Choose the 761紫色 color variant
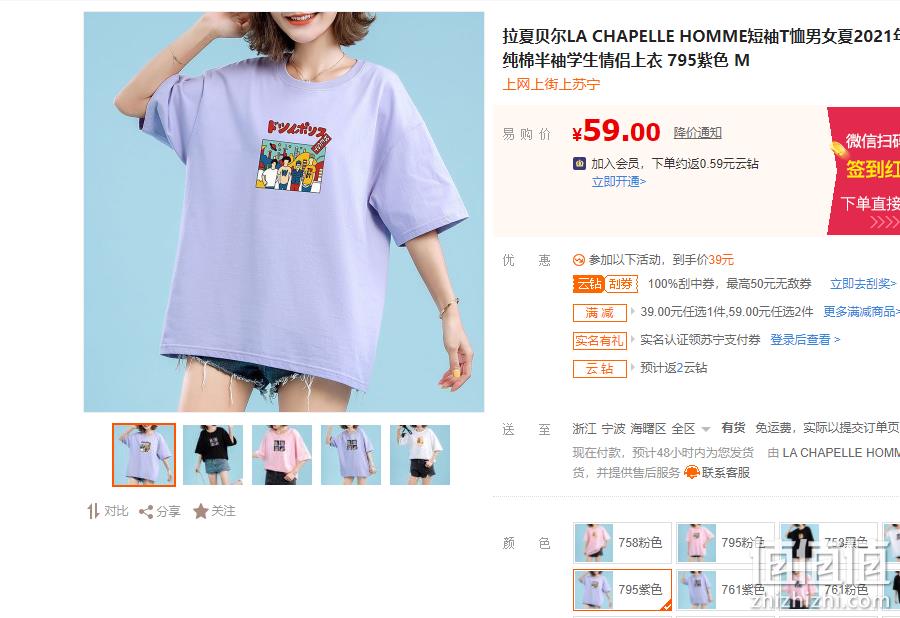The image size is (900, 618). tap(726, 589)
